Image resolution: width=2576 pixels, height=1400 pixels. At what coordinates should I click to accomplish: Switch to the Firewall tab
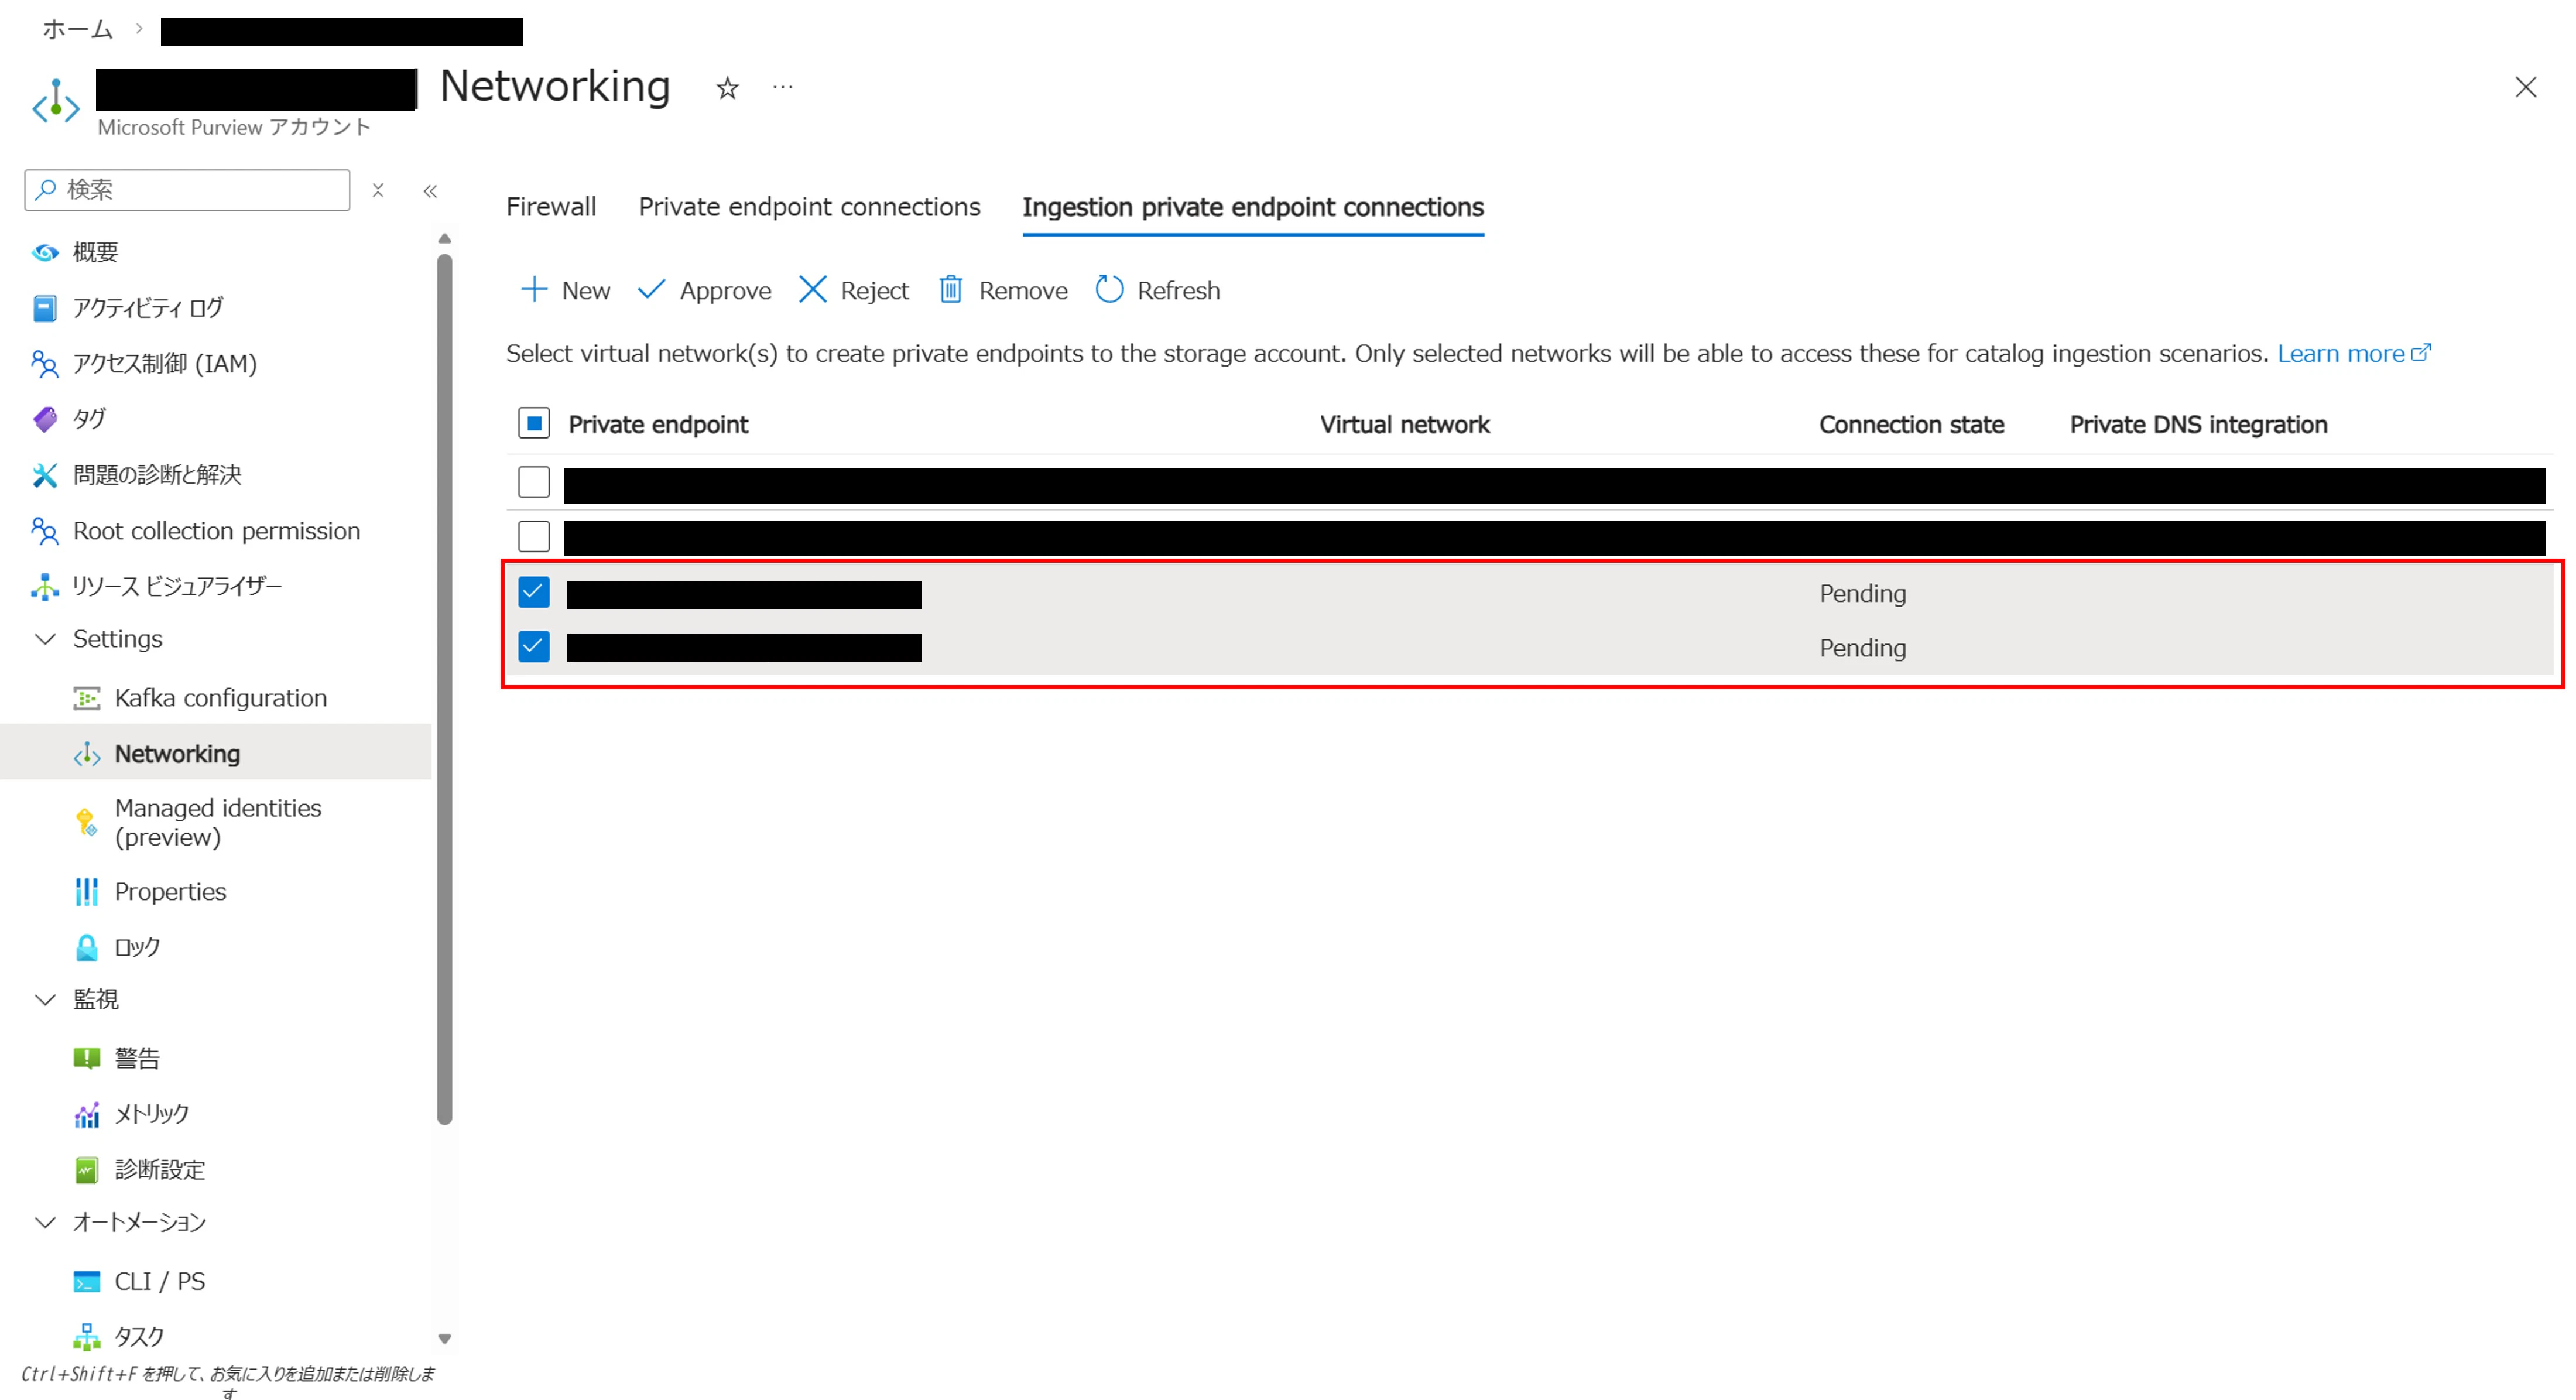551,207
